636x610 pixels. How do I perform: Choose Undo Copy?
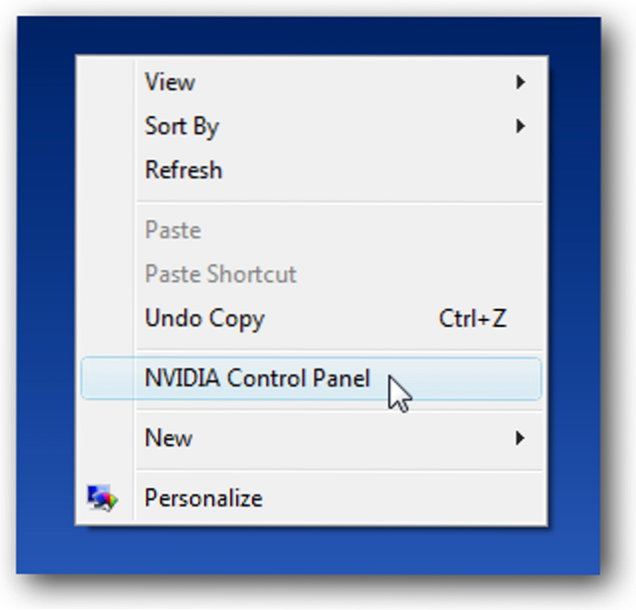pos(205,319)
